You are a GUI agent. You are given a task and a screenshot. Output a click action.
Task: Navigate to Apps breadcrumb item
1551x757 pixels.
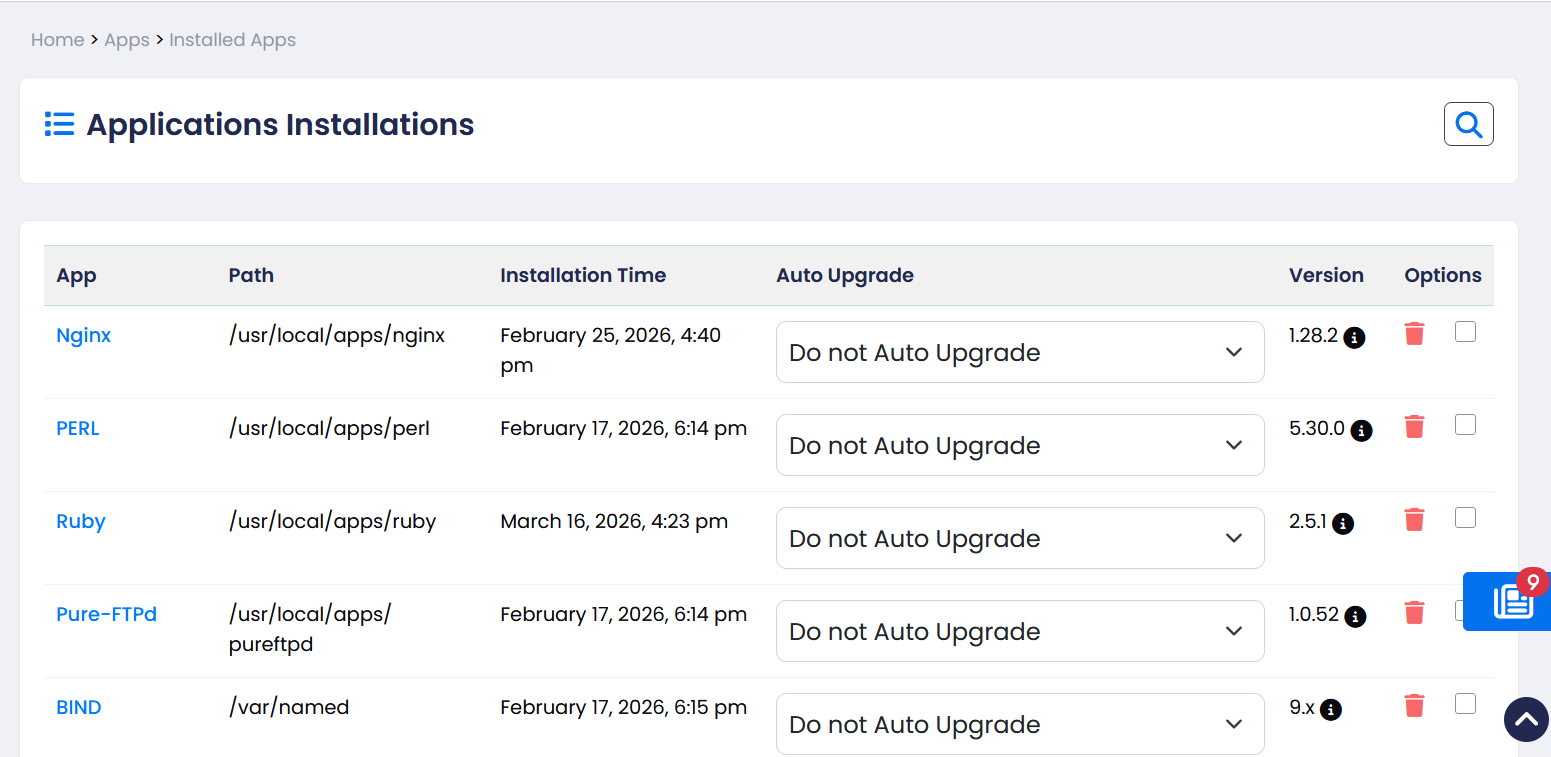(x=127, y=40)
